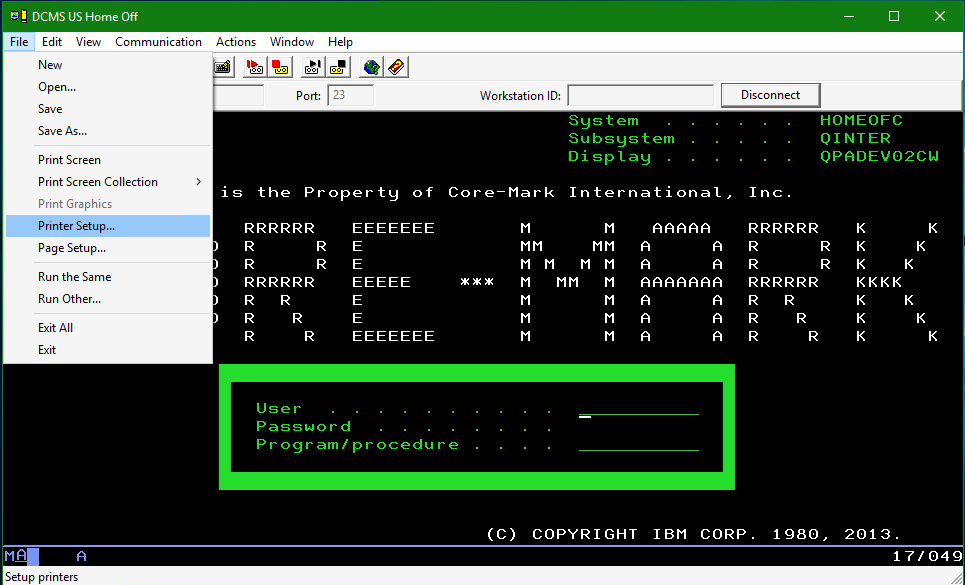Click the Disconnect button
Screen dimensions: 965x585
[x=771, y=95]
